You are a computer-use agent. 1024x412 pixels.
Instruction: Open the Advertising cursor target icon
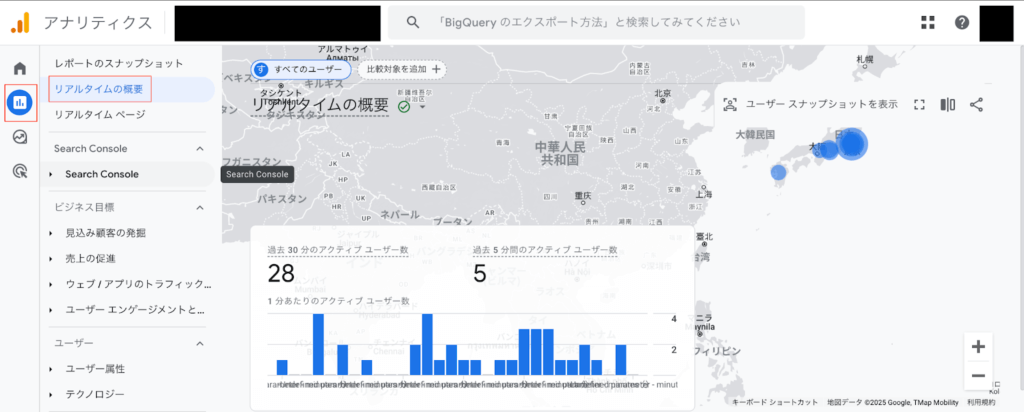[x=20, y=172]
